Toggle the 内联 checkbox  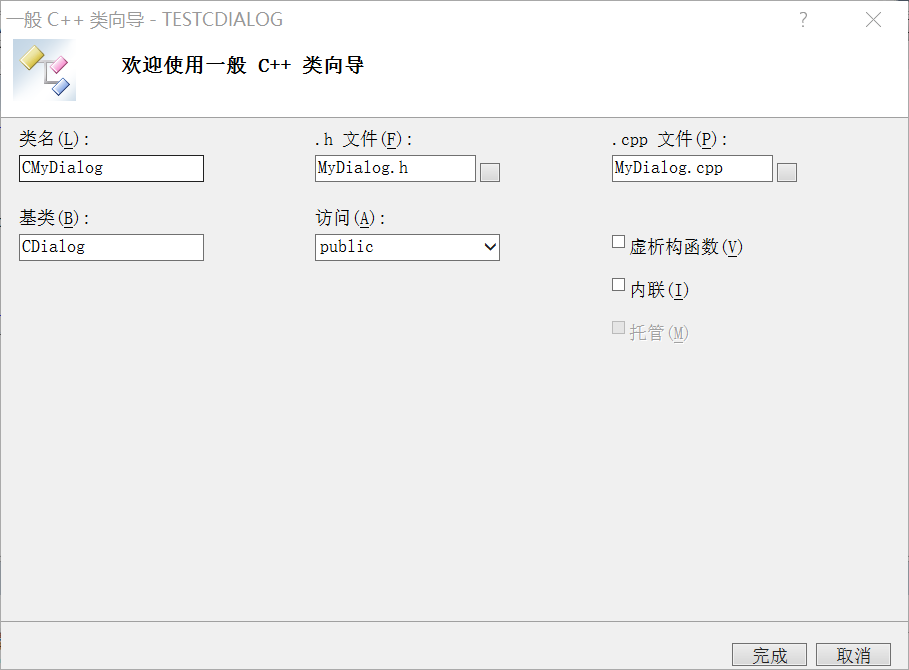tap(619, 285)
